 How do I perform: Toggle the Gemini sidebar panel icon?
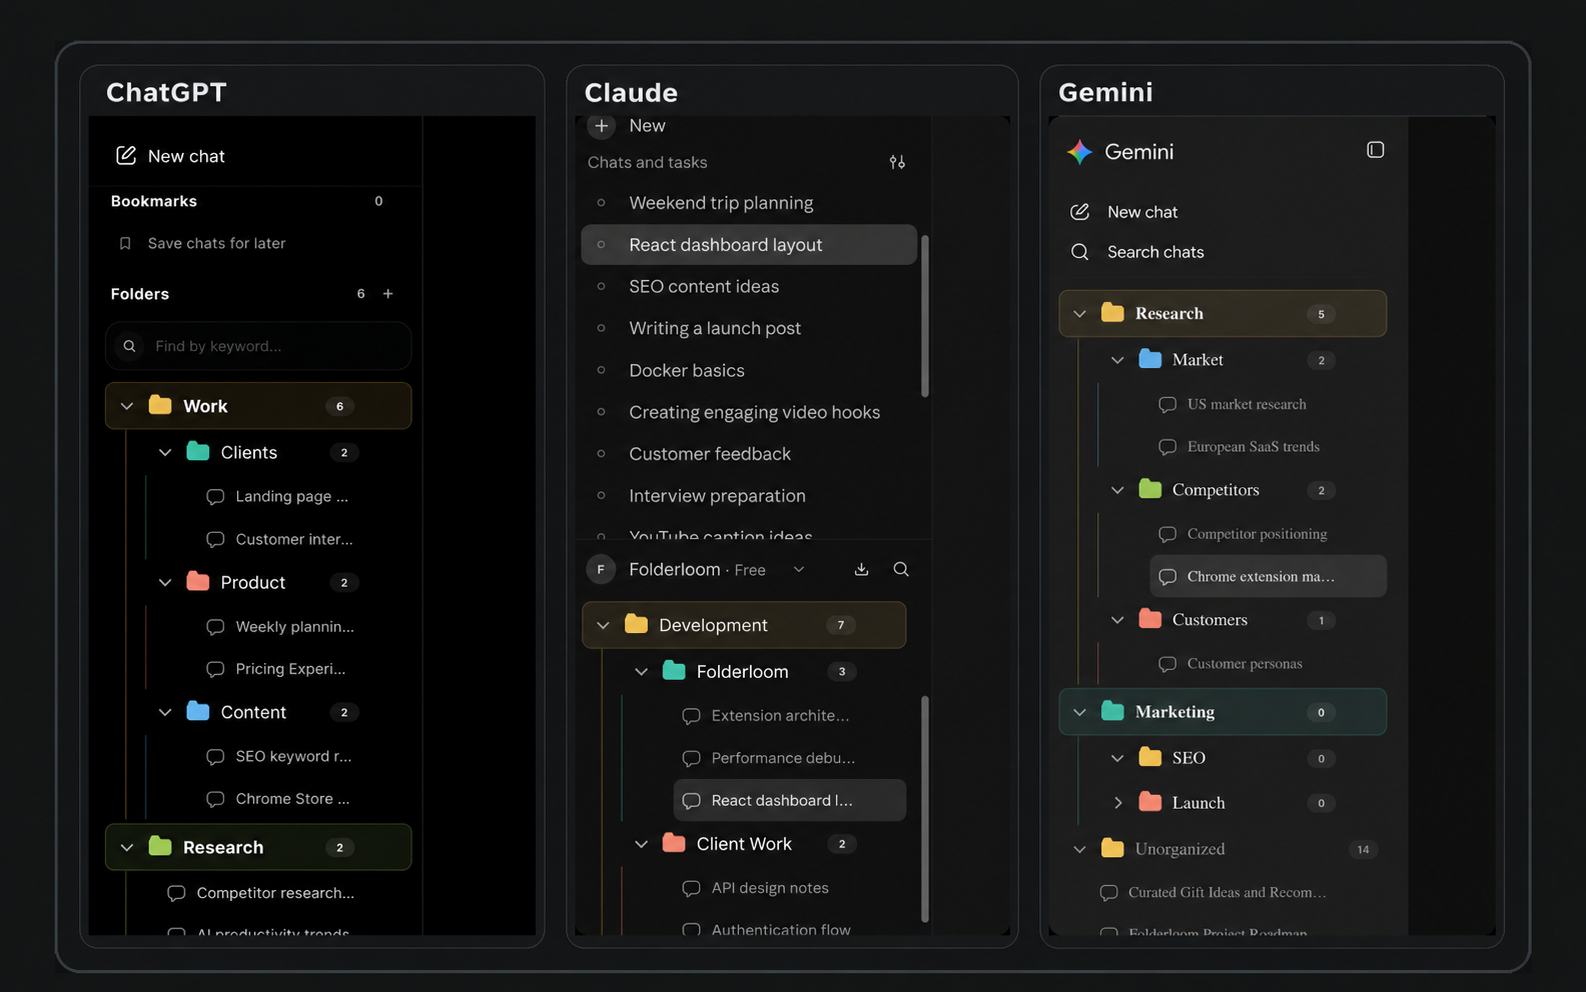1375,150
